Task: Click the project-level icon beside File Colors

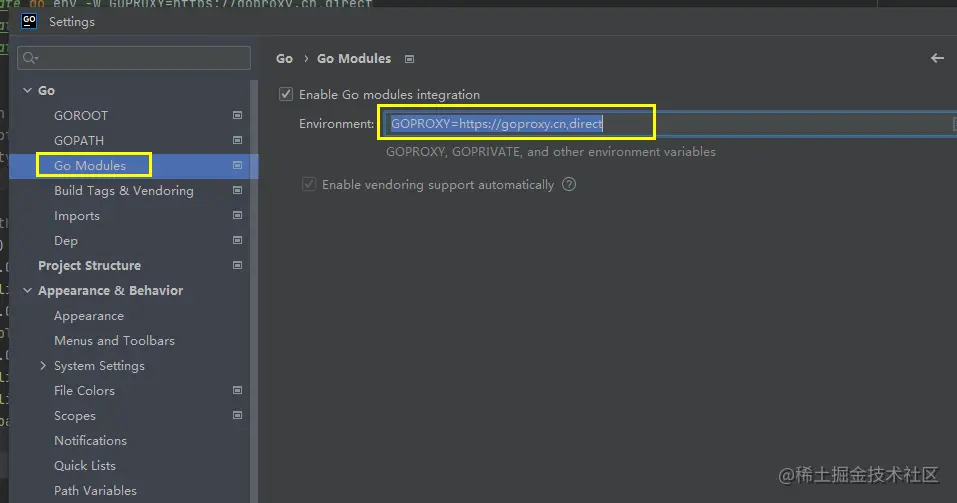Action: (237, 391)
